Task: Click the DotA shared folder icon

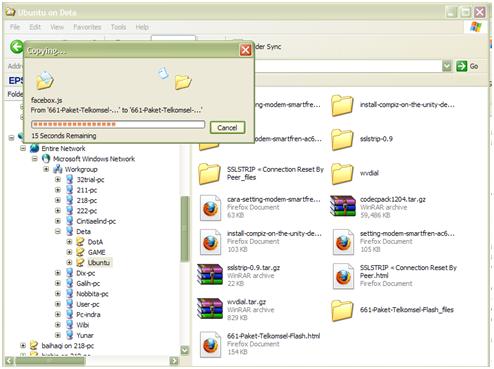Action: (80, 242)
